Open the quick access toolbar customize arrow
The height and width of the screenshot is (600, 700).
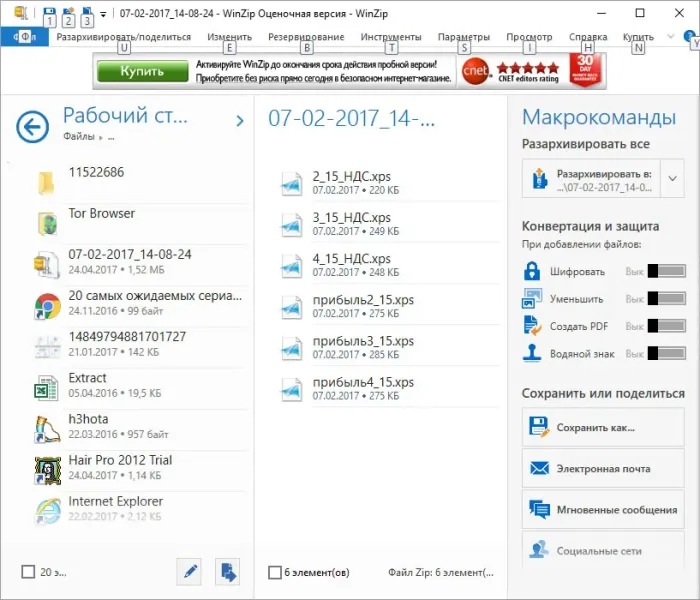[103, 14]
